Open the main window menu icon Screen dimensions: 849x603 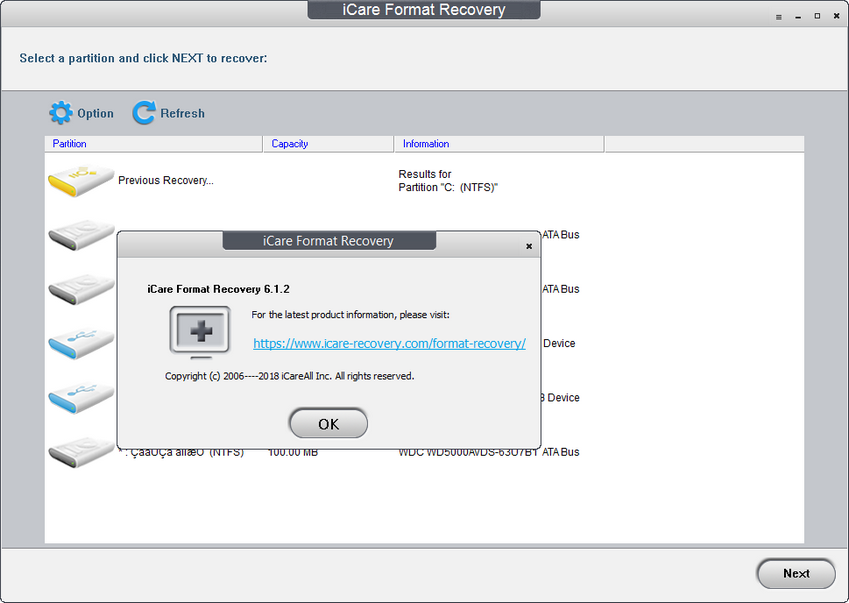779,17
